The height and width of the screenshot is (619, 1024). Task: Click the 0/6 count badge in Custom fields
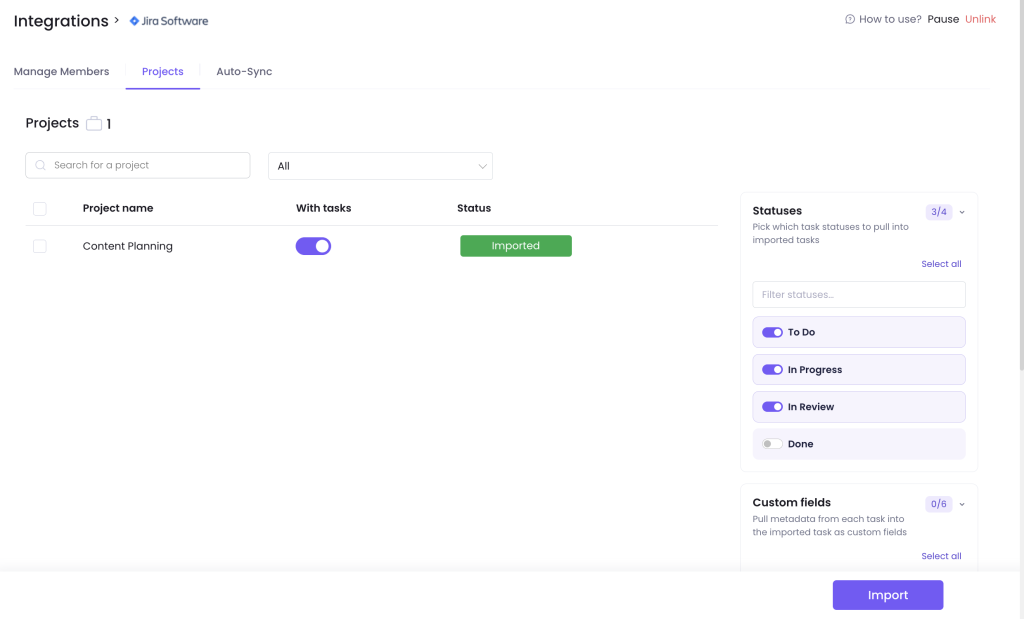(x=938, y=504)
